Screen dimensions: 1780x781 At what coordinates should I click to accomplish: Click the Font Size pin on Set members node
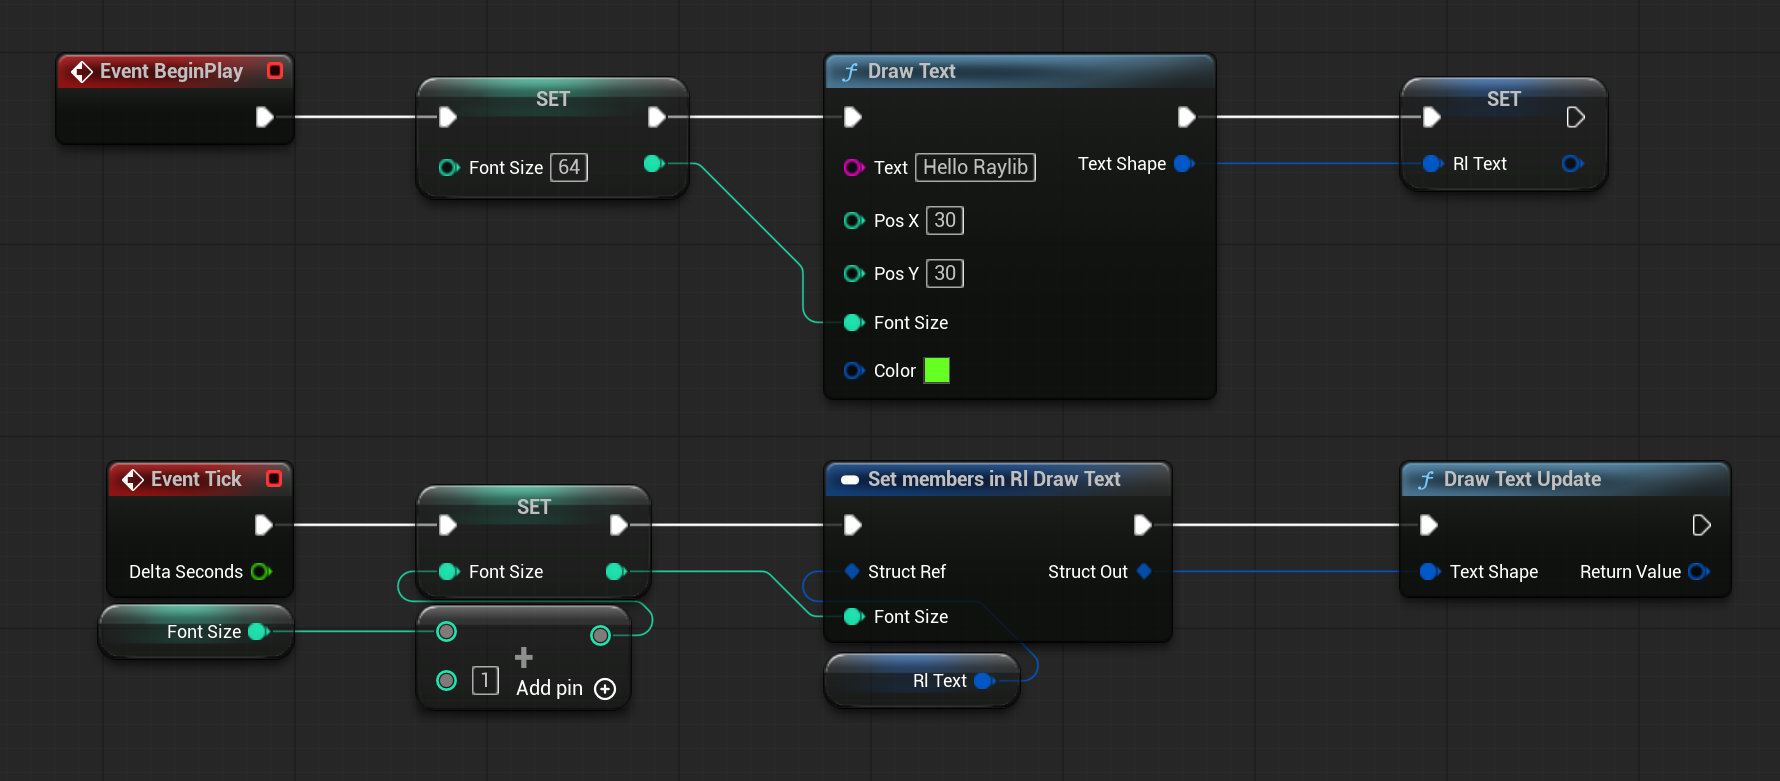click(x=854, y=616)
